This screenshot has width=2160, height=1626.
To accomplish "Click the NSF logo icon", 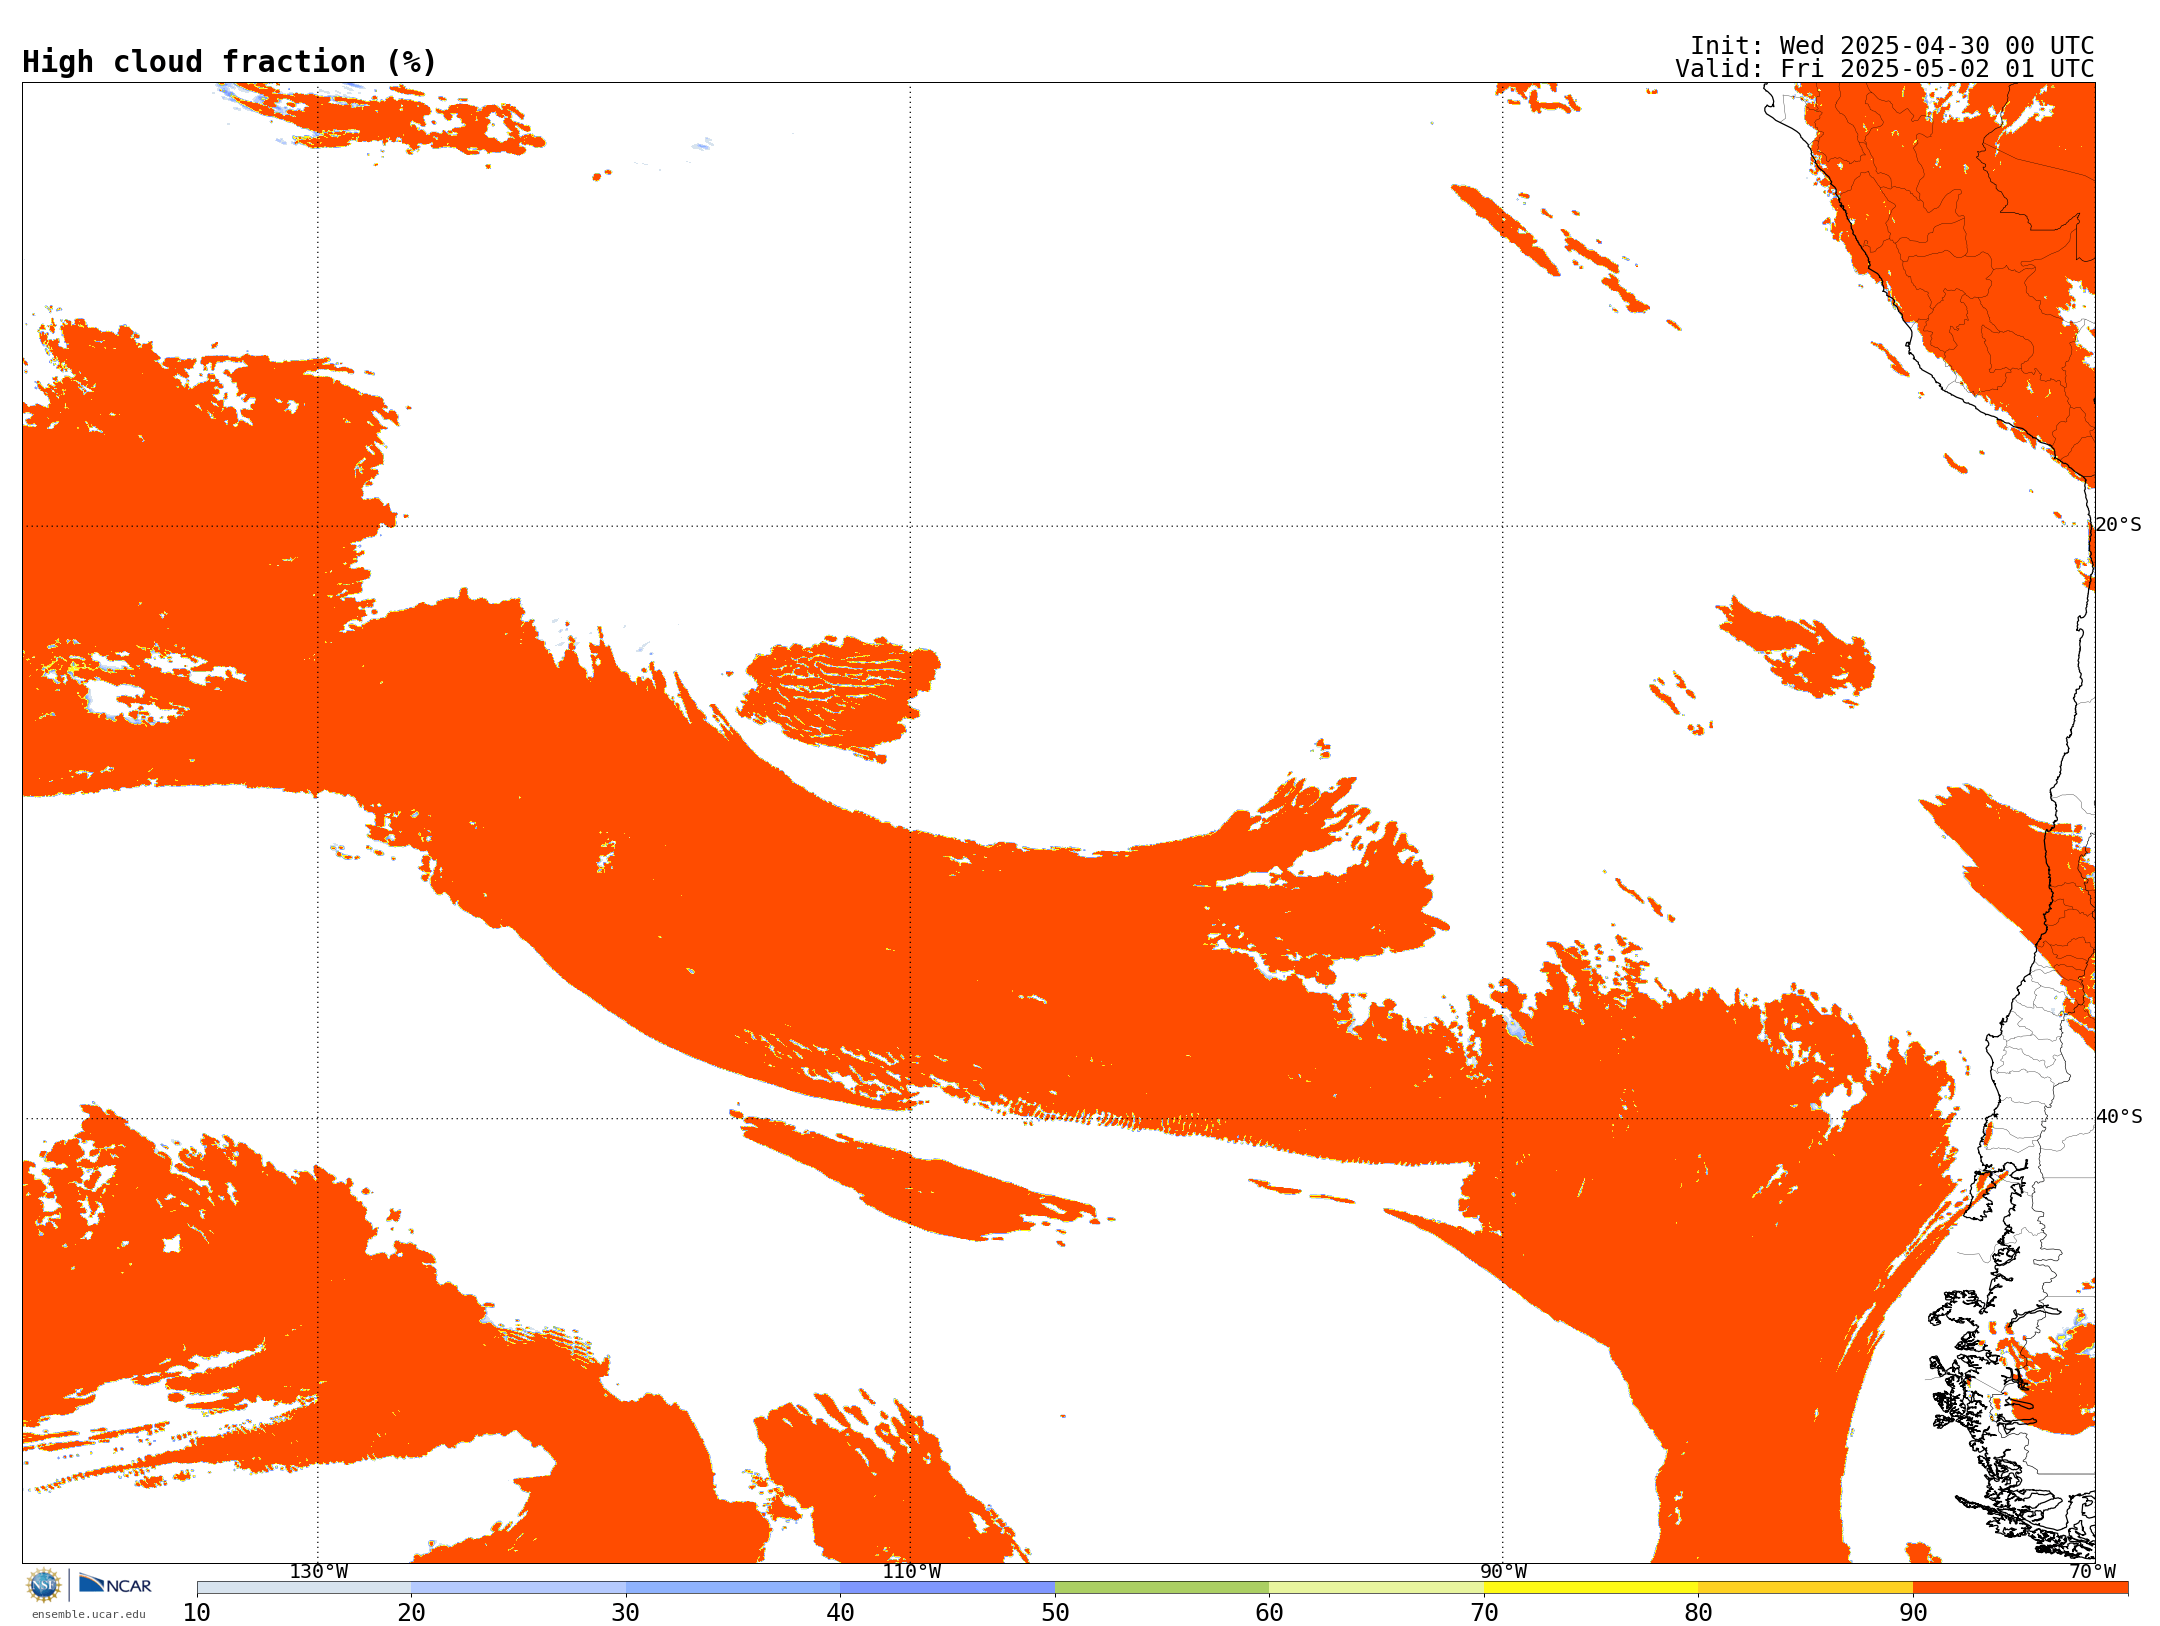I will 44,1585.
